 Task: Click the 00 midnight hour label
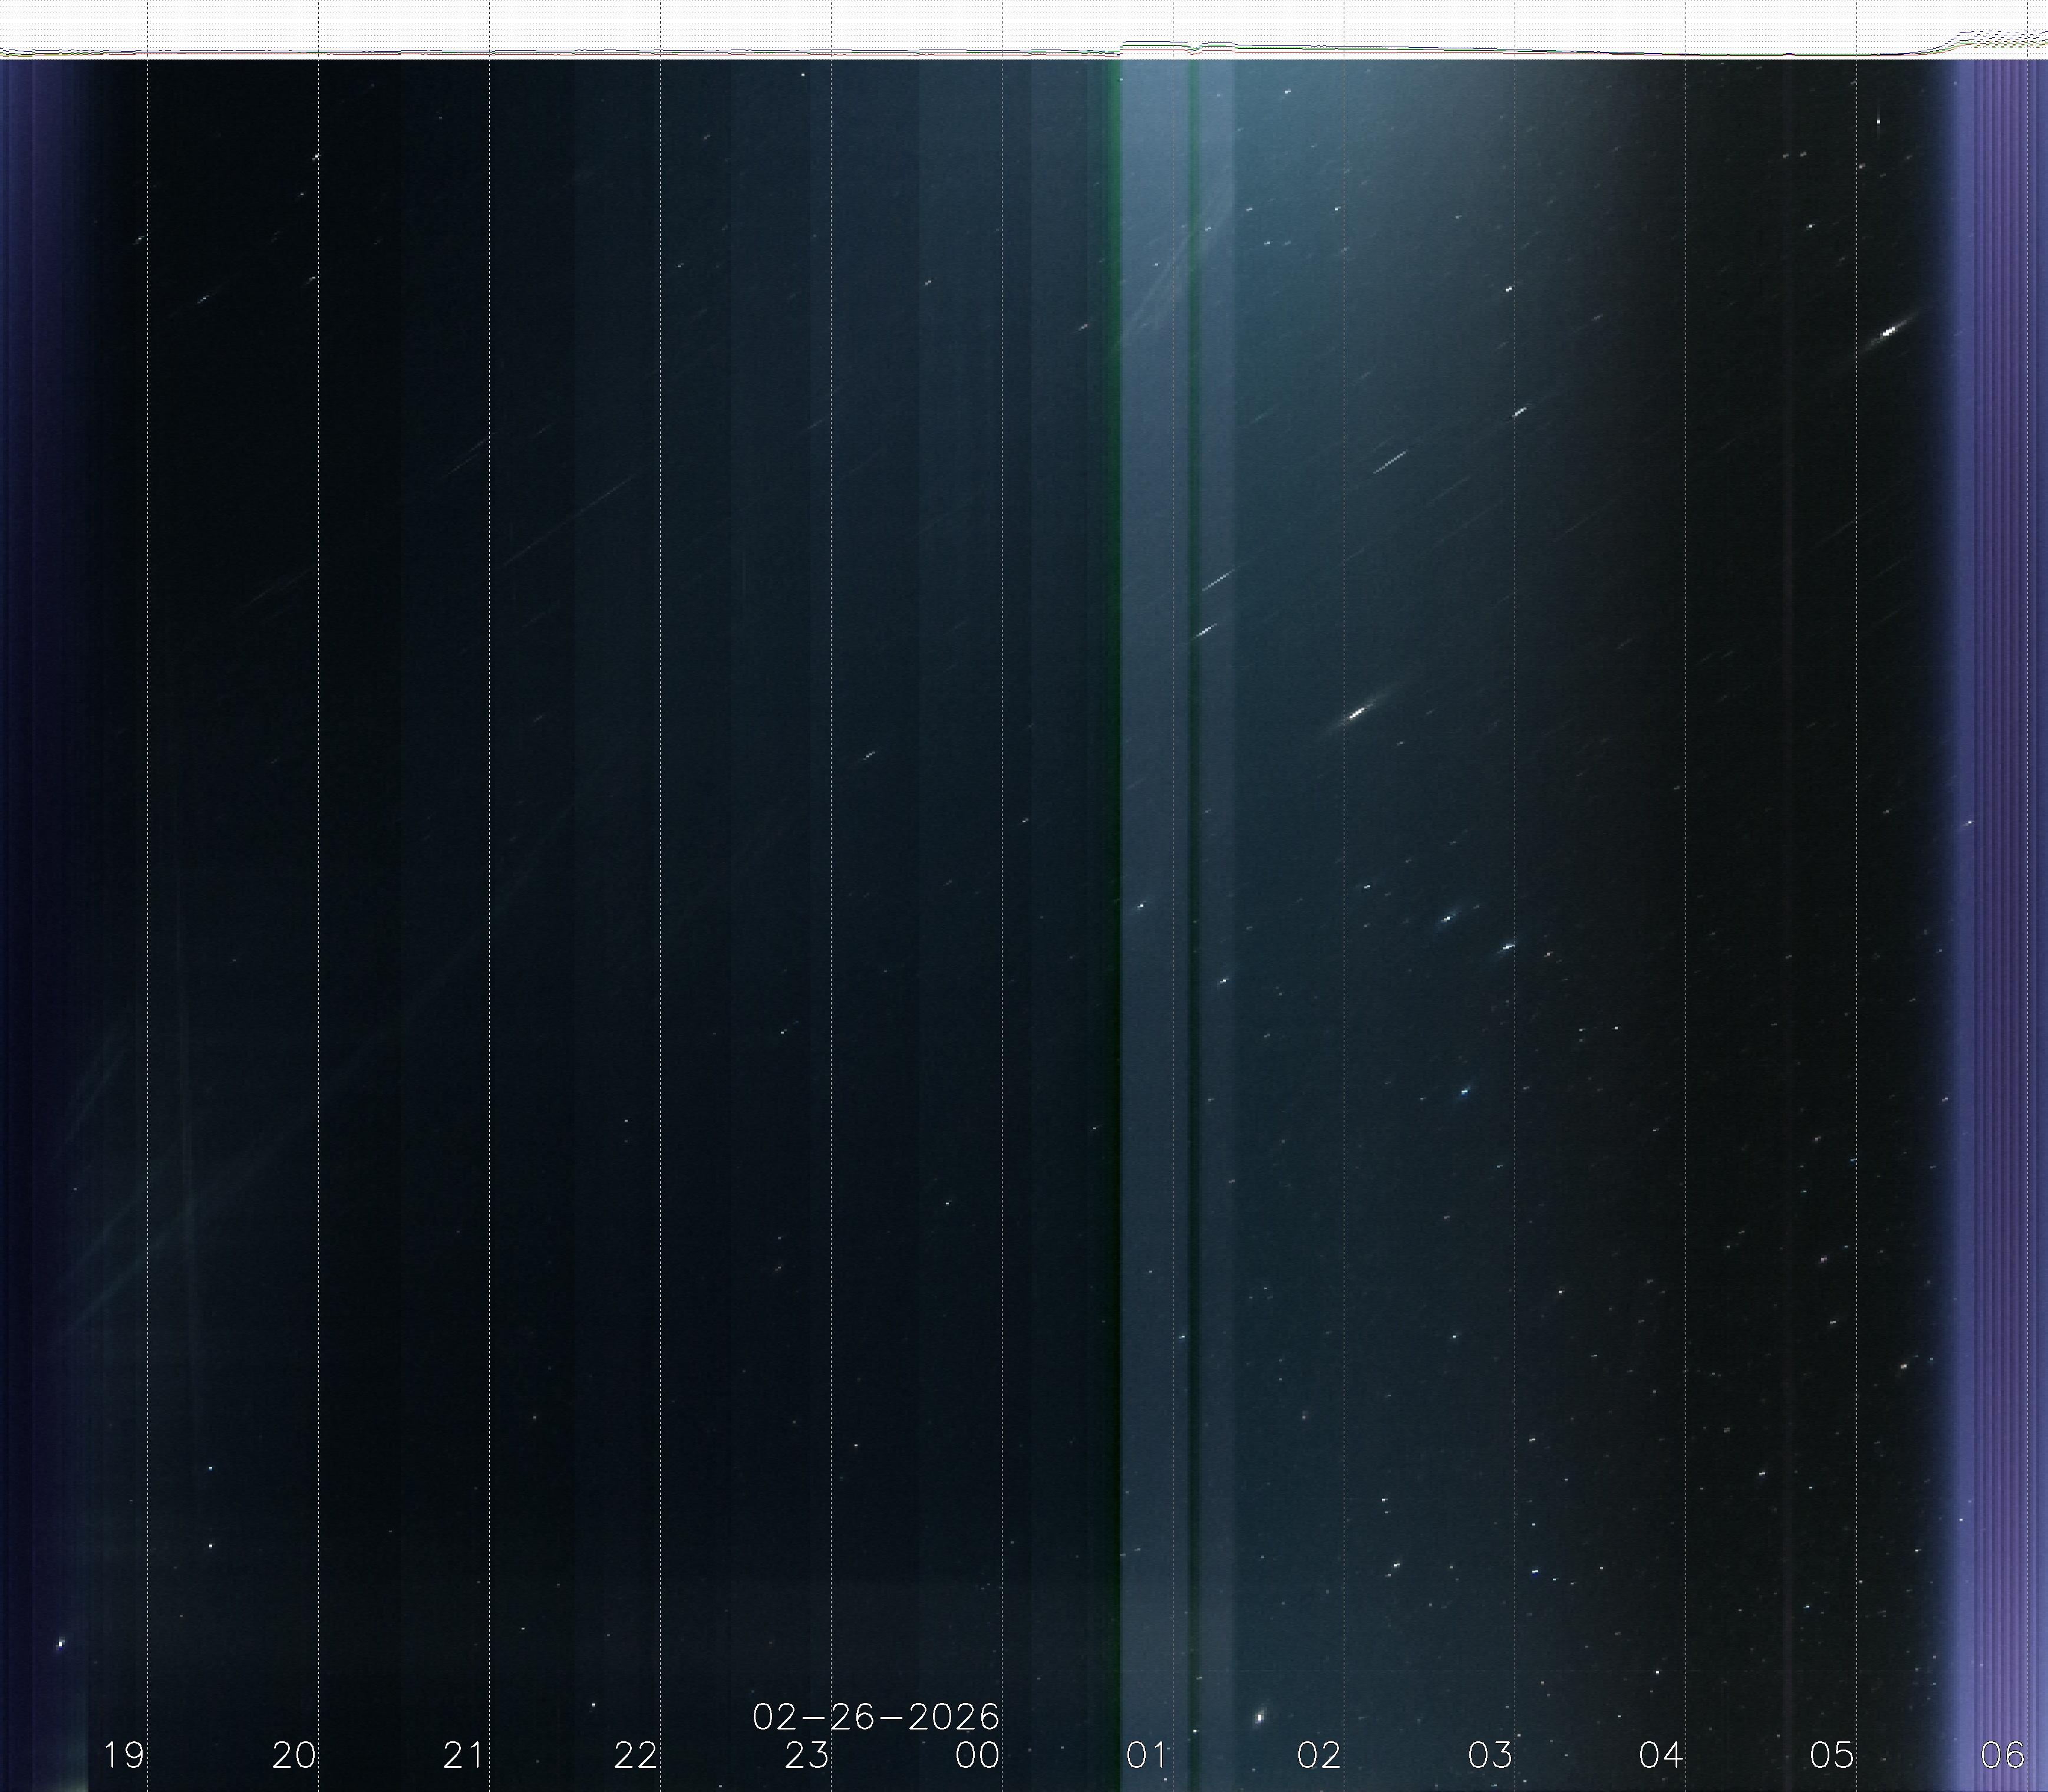pyautogui.click(x=977, y=1754)
